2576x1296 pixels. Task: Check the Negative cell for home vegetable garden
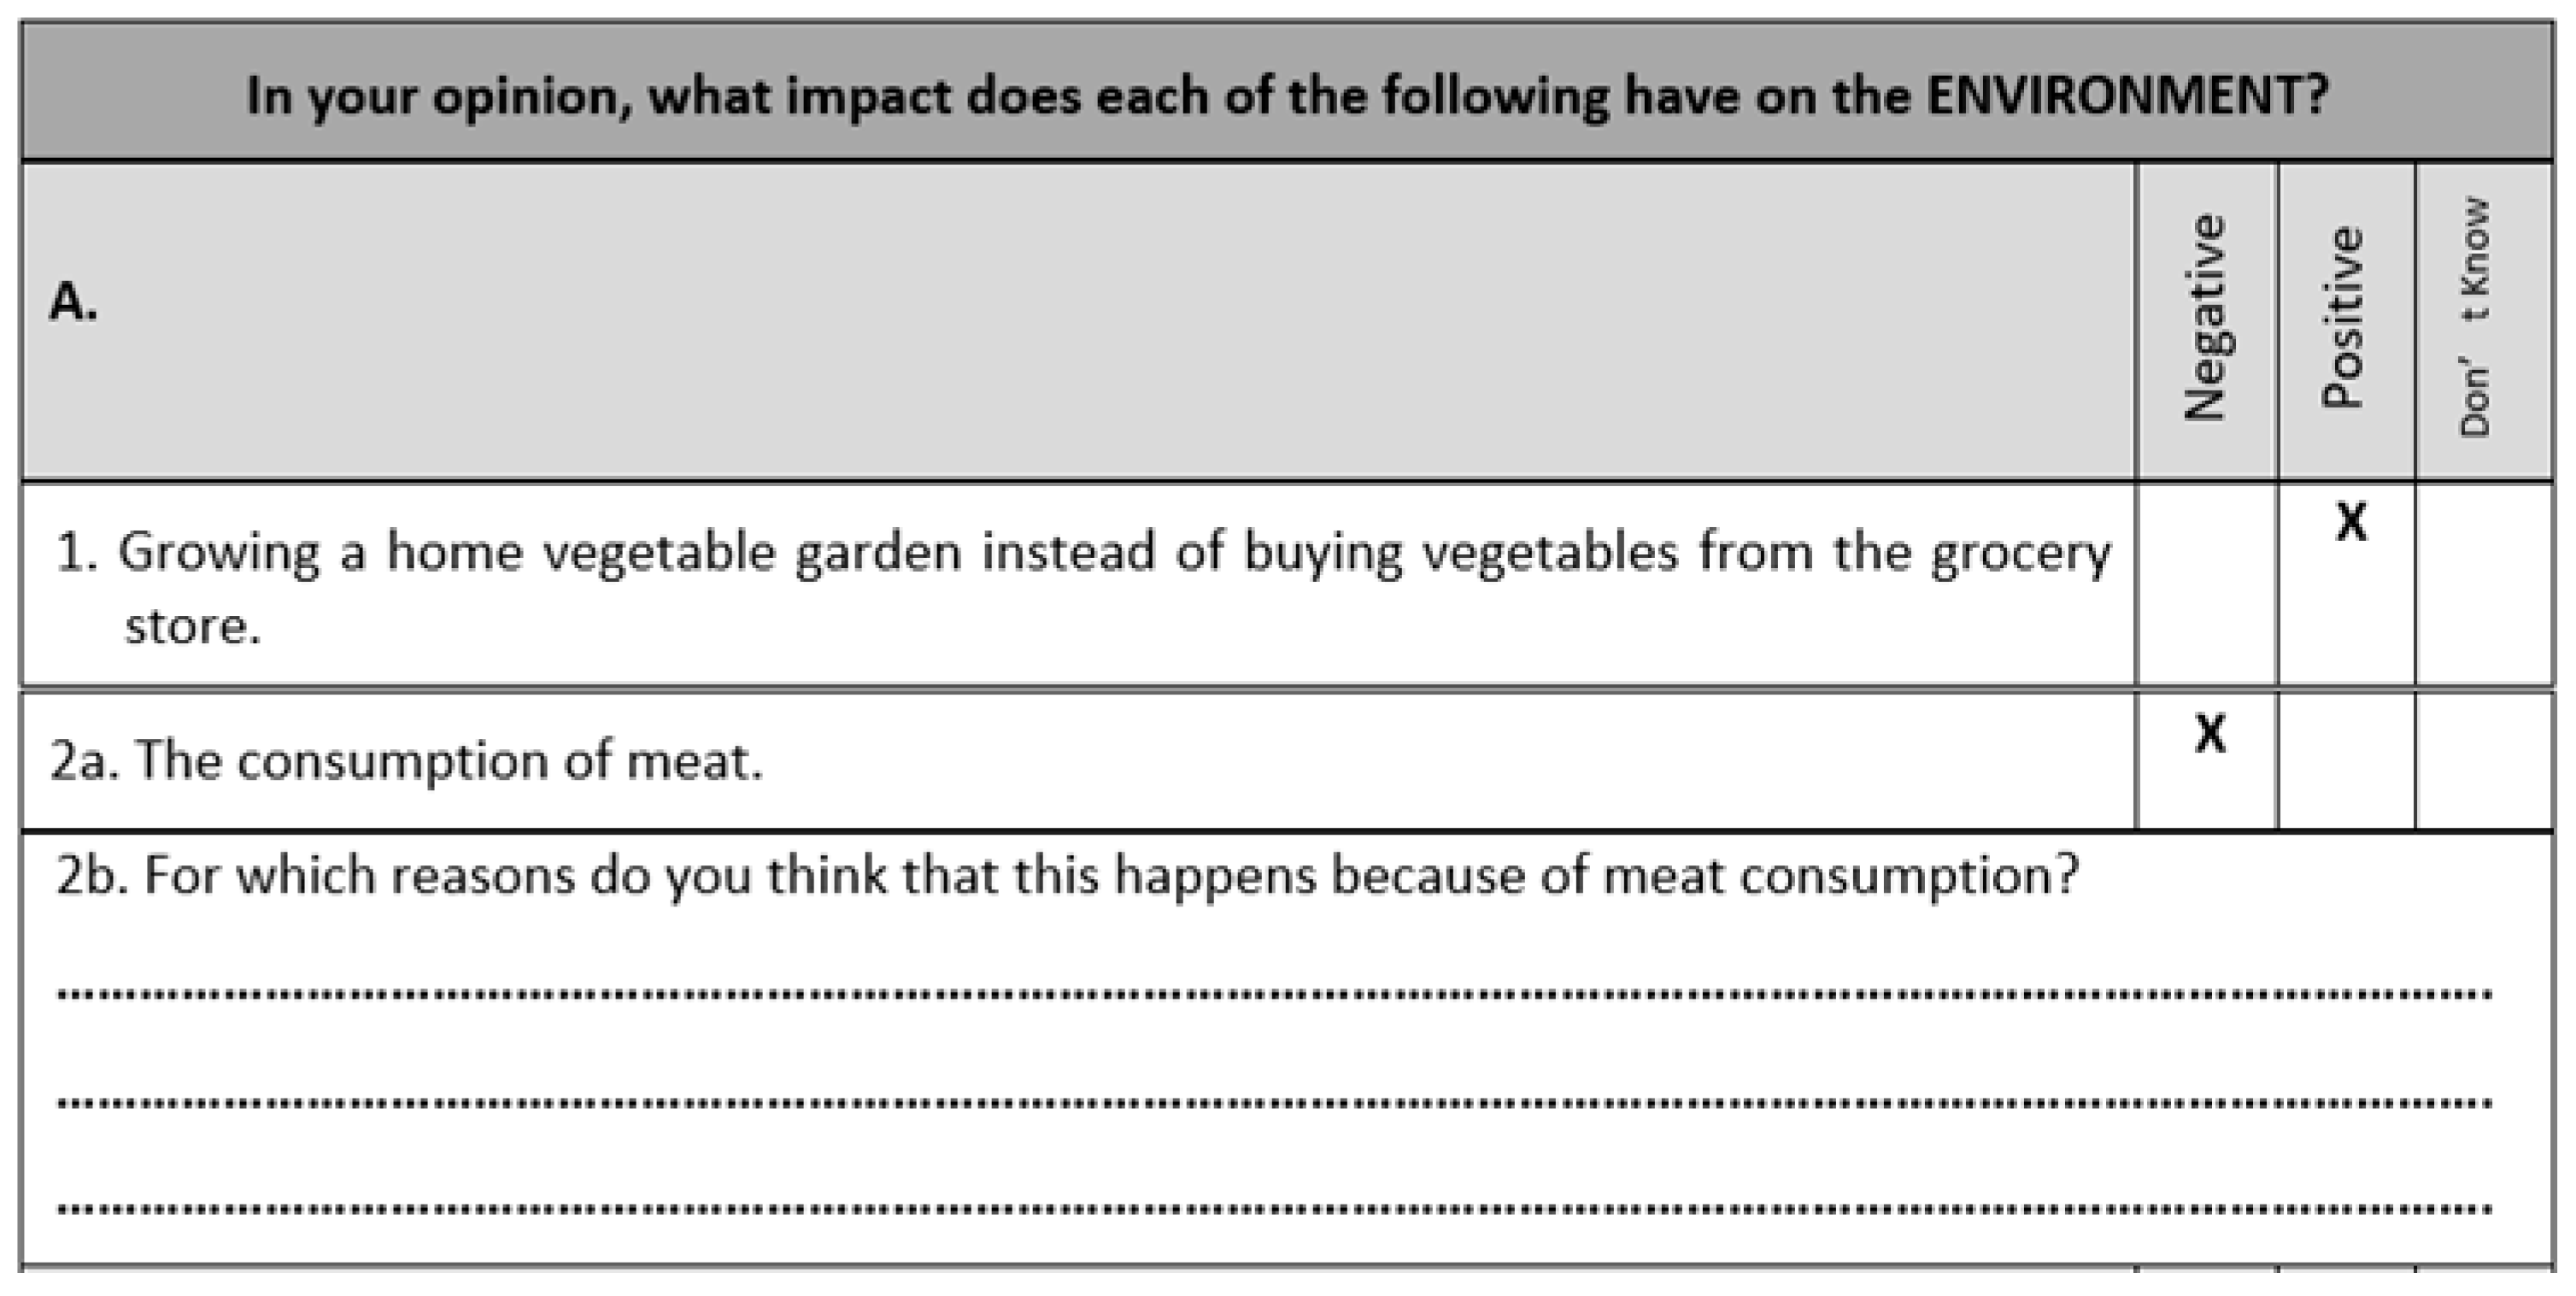click(x=2207, y=585)
